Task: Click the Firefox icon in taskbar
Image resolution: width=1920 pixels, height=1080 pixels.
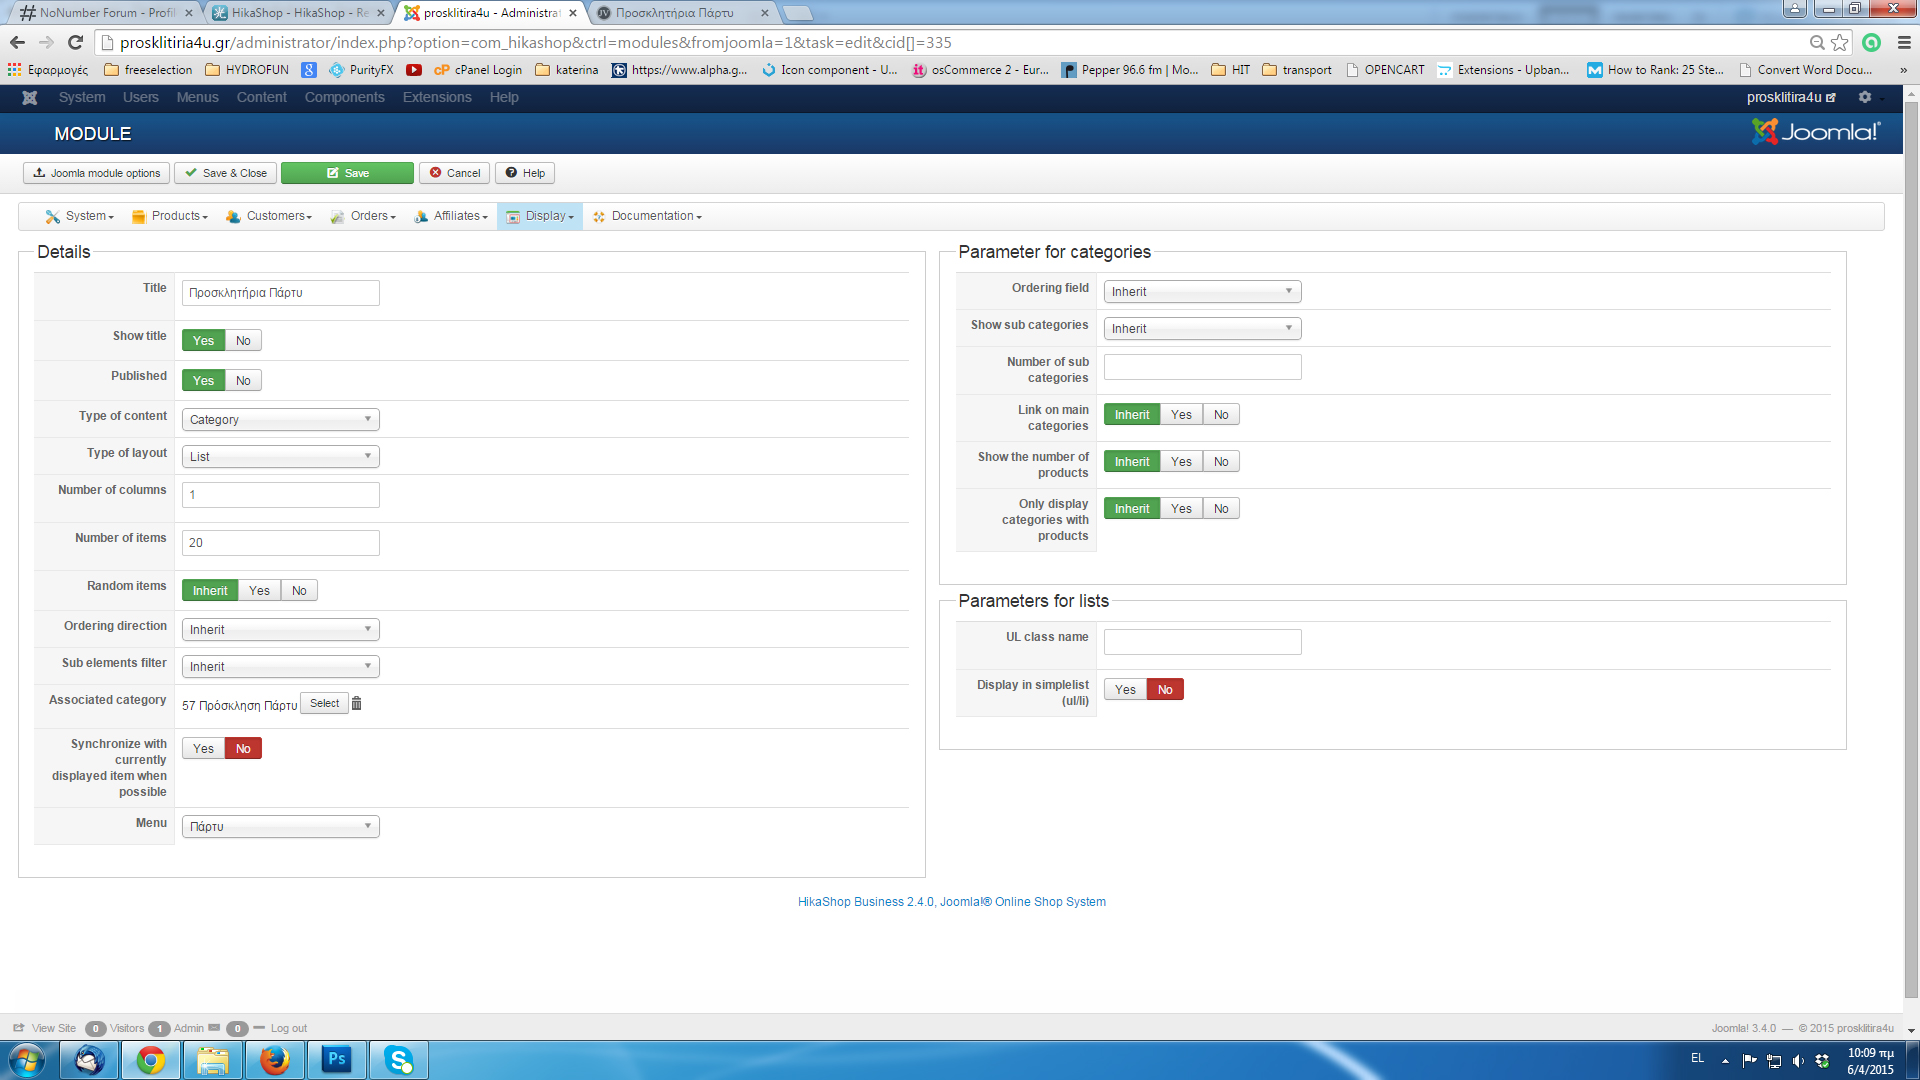Action: click(x=274, y=1059)
